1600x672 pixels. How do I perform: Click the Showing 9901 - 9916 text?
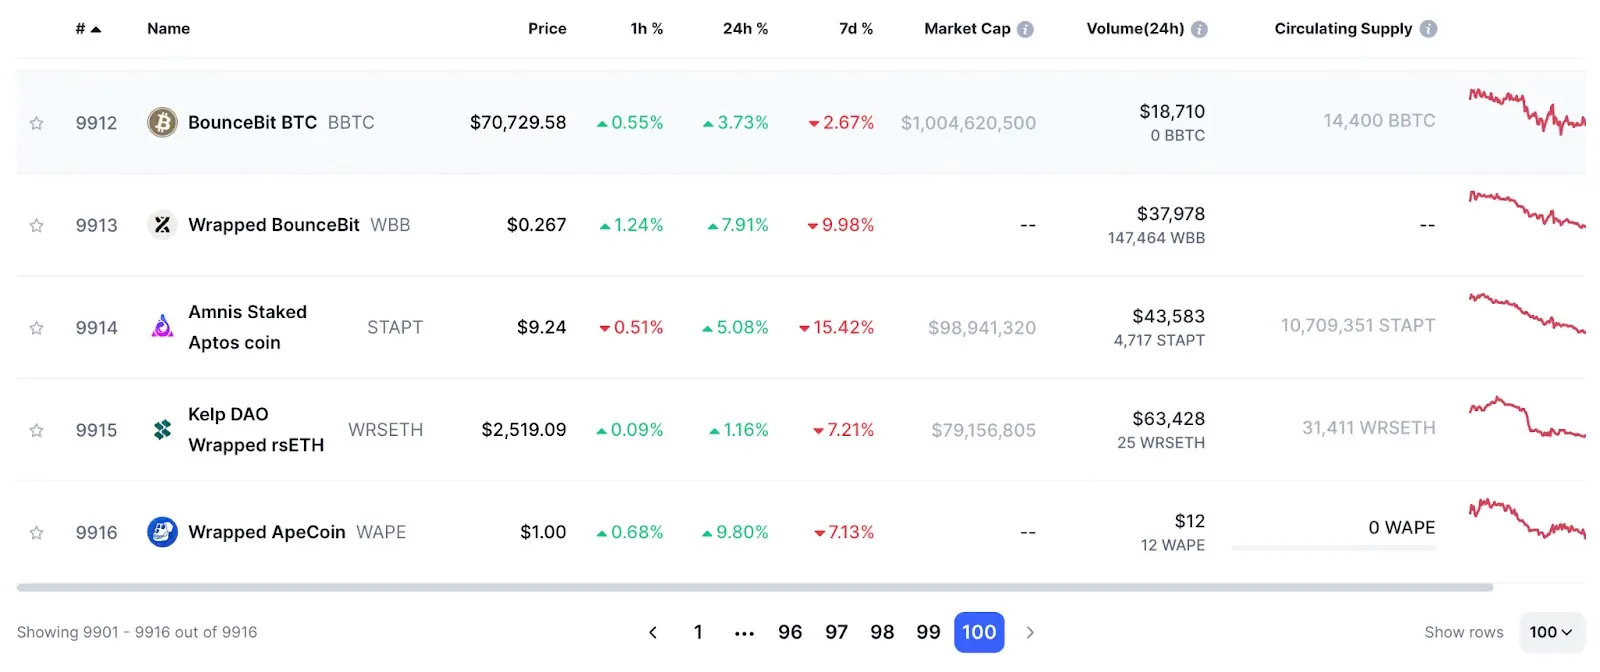(137, 632)
